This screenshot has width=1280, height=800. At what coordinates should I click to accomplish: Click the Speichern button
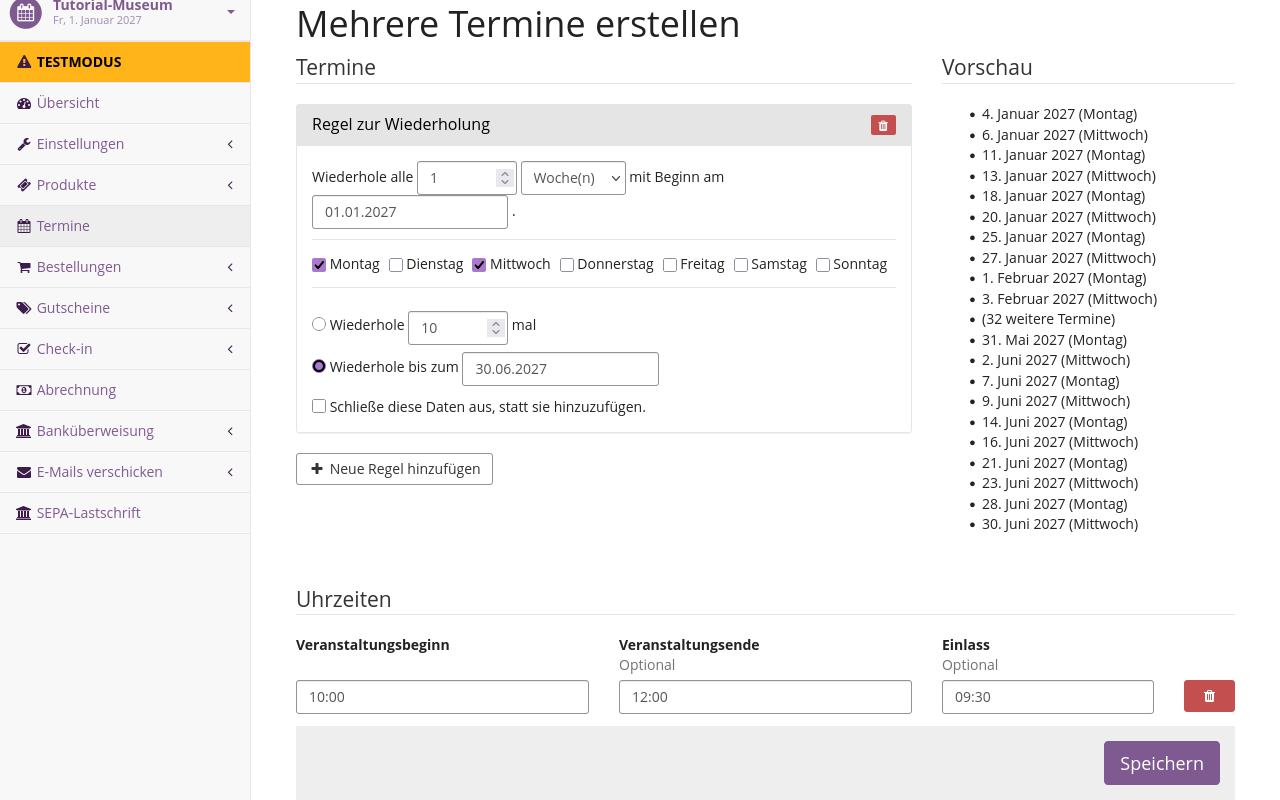click(1162, 763)
